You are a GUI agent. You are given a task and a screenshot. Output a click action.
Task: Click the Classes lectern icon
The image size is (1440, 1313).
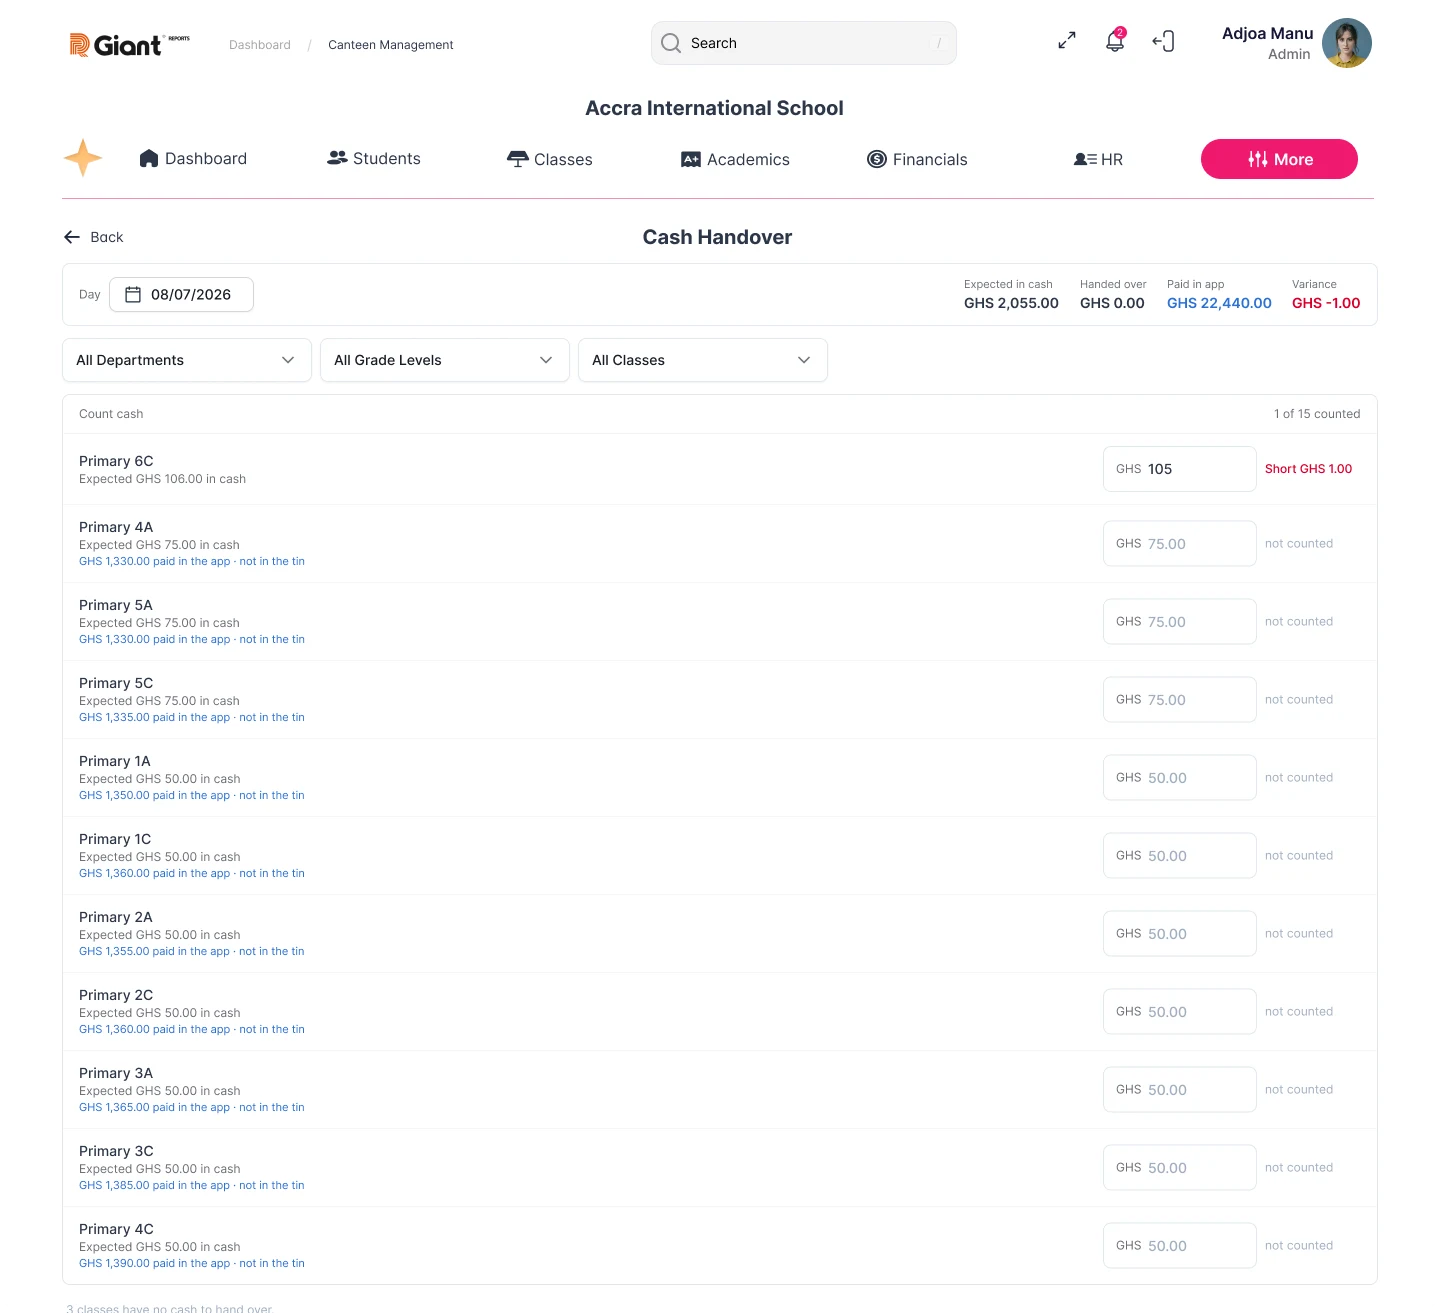pyautogui.click(x=518, y=159)
